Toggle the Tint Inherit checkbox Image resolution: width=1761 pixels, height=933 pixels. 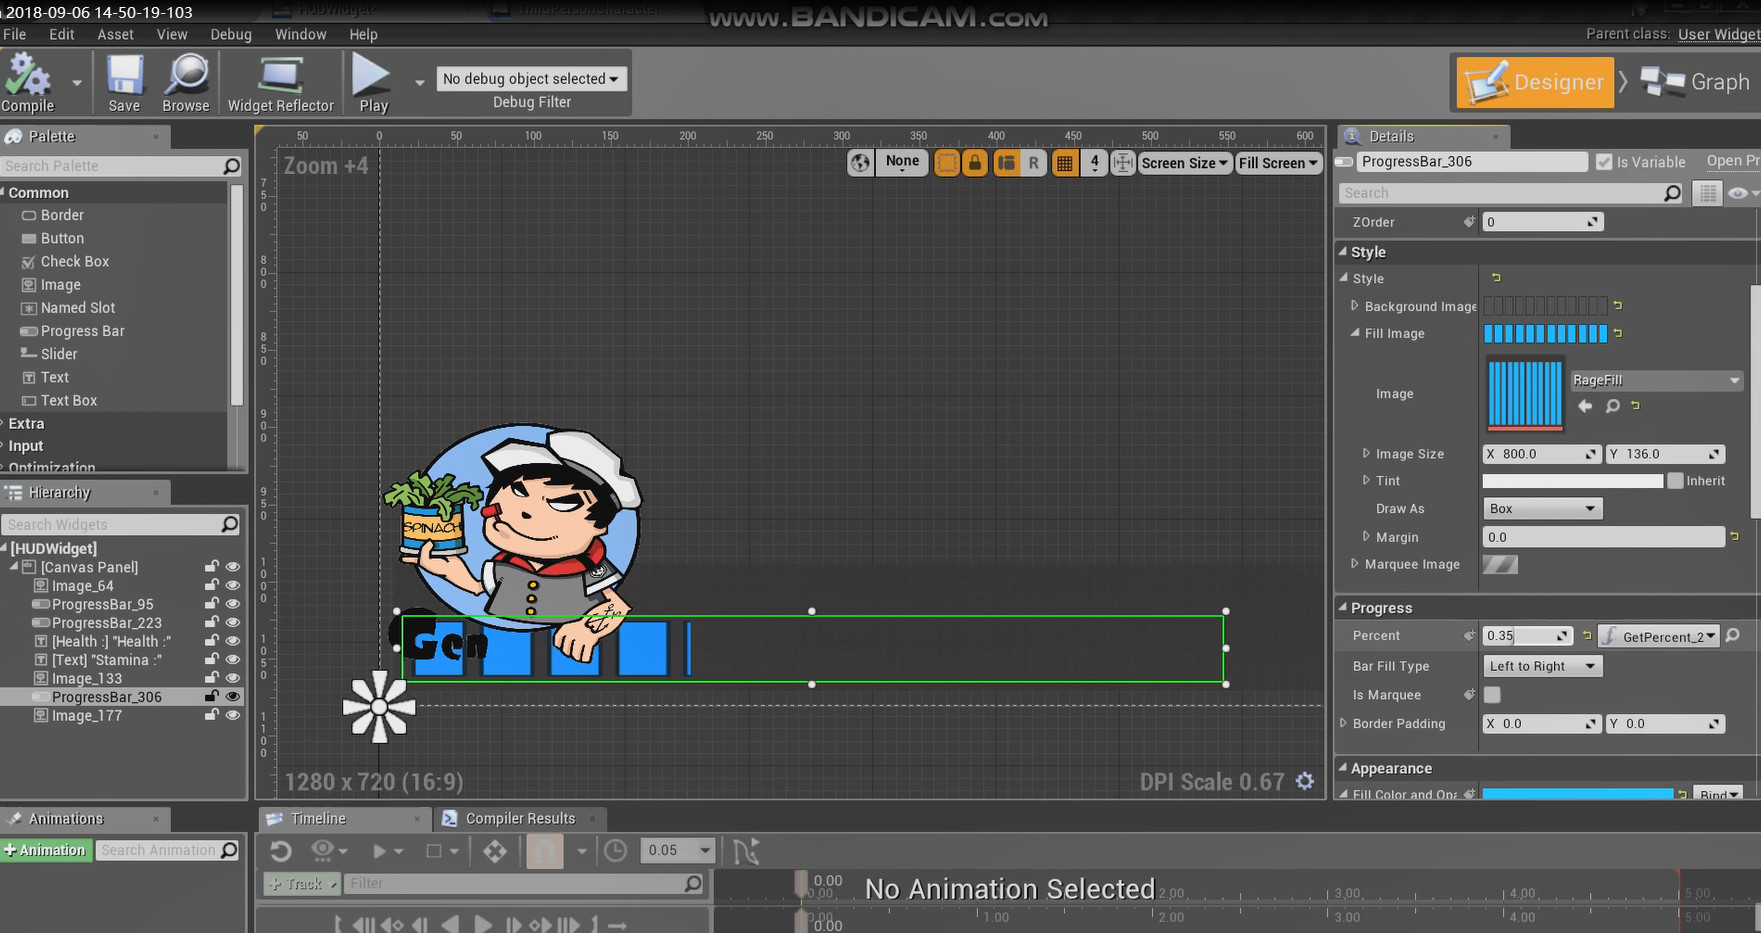(1675, 481)
